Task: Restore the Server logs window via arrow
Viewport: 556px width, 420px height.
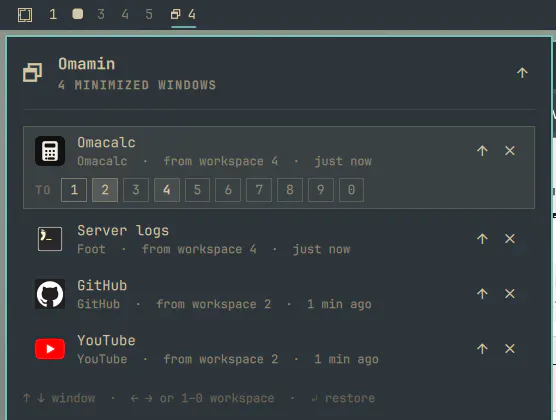Action: (x=482, y=239)
